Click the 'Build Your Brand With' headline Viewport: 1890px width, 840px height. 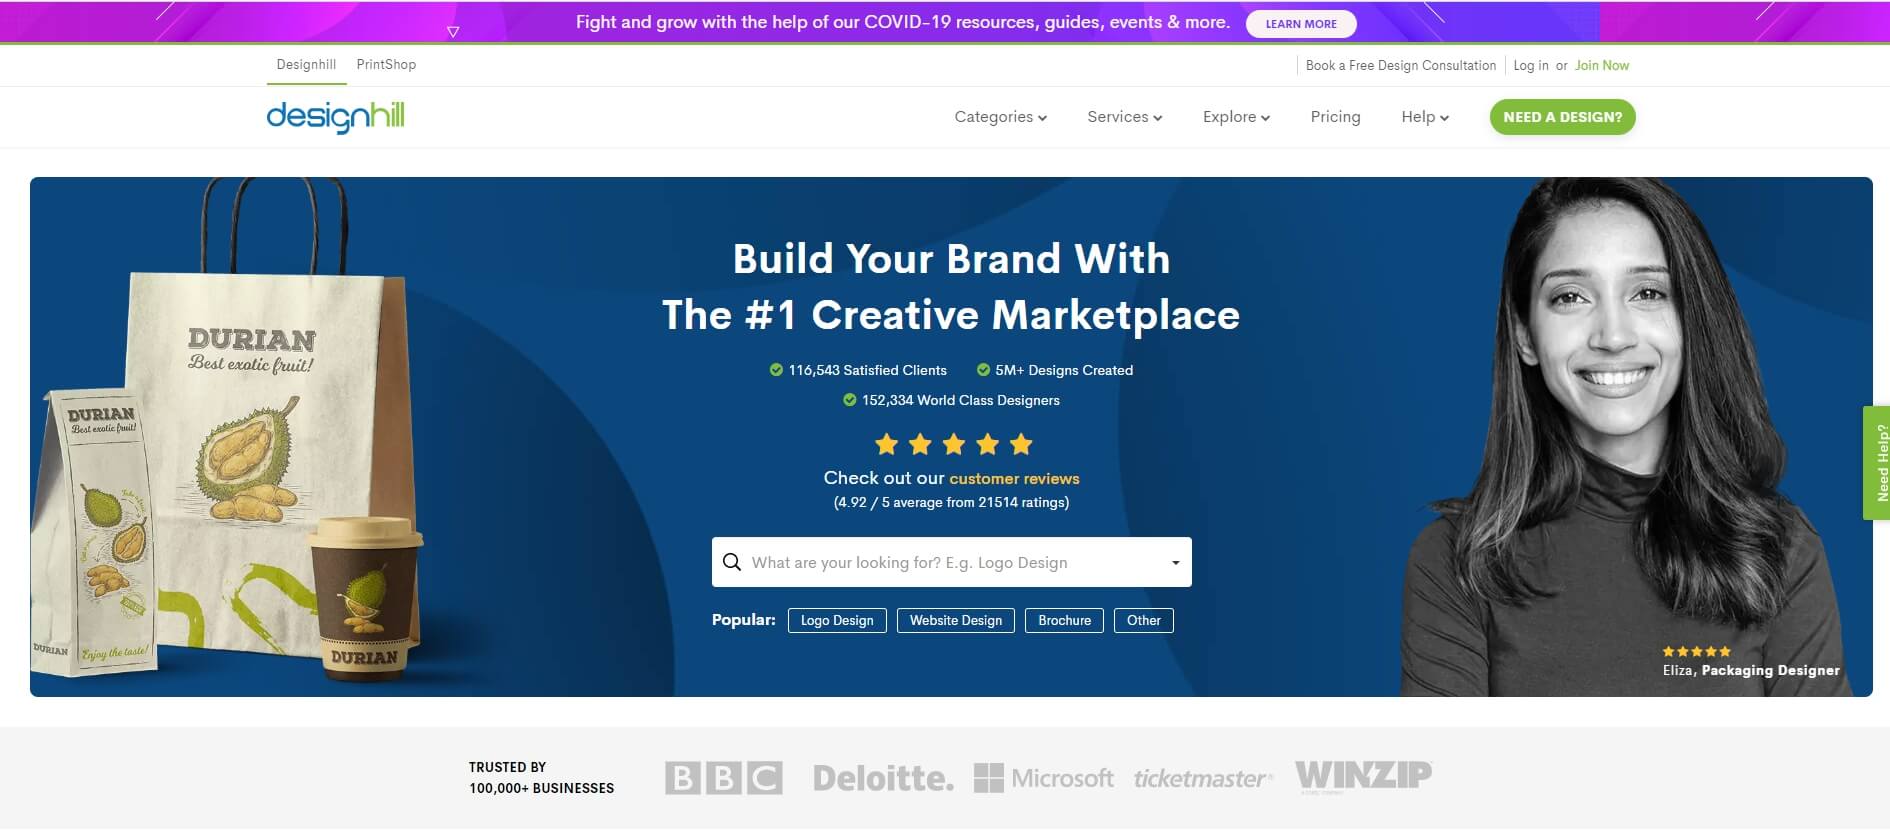pyautogui.click(x=951, y=259)
